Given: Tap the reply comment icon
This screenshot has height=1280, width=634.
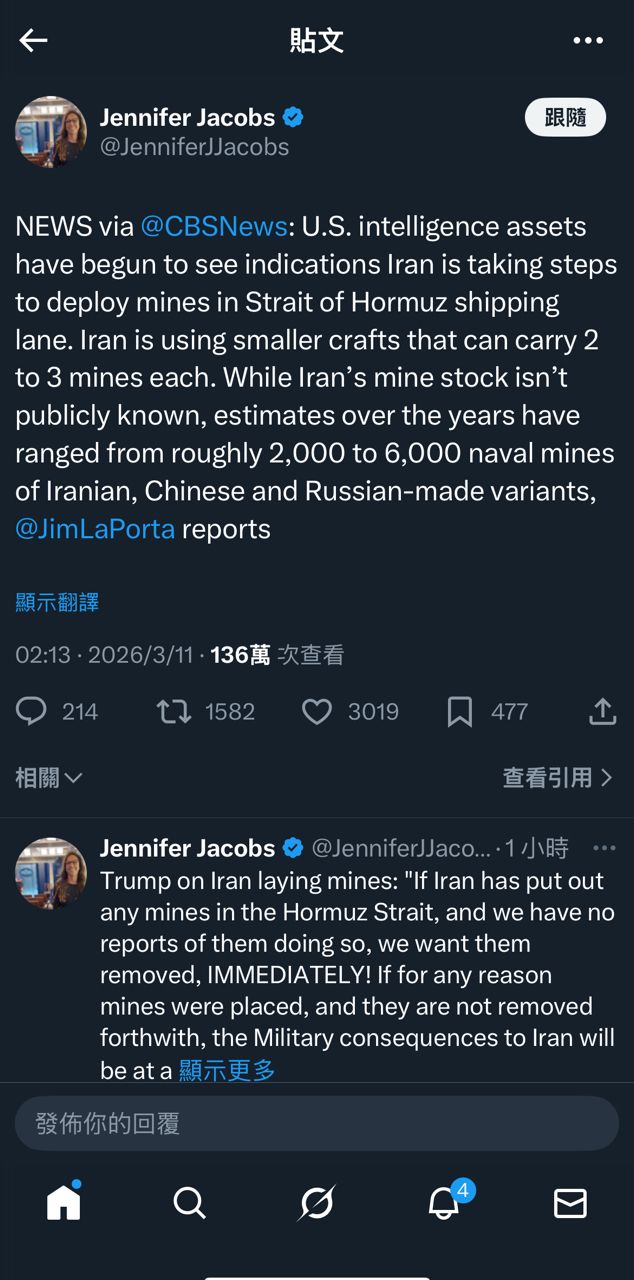Looking at the screenshot, I should point(32,711).
